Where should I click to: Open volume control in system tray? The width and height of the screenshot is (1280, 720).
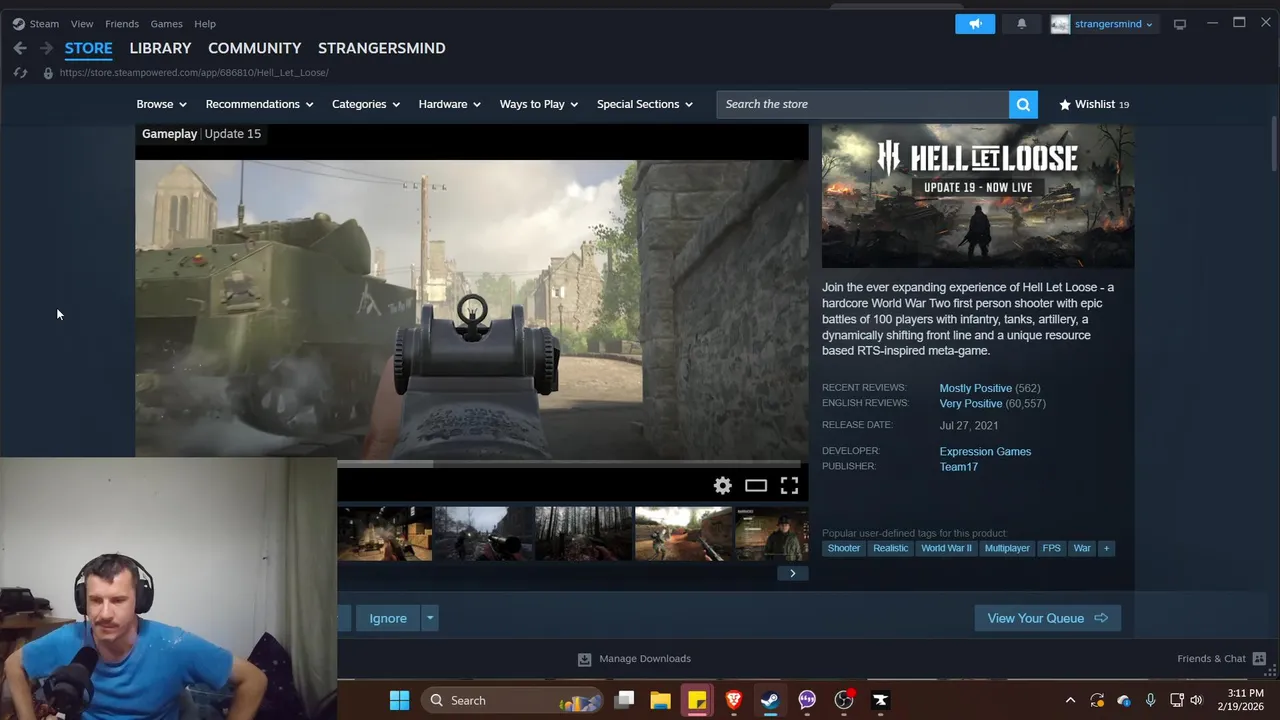click(1196, 700)
